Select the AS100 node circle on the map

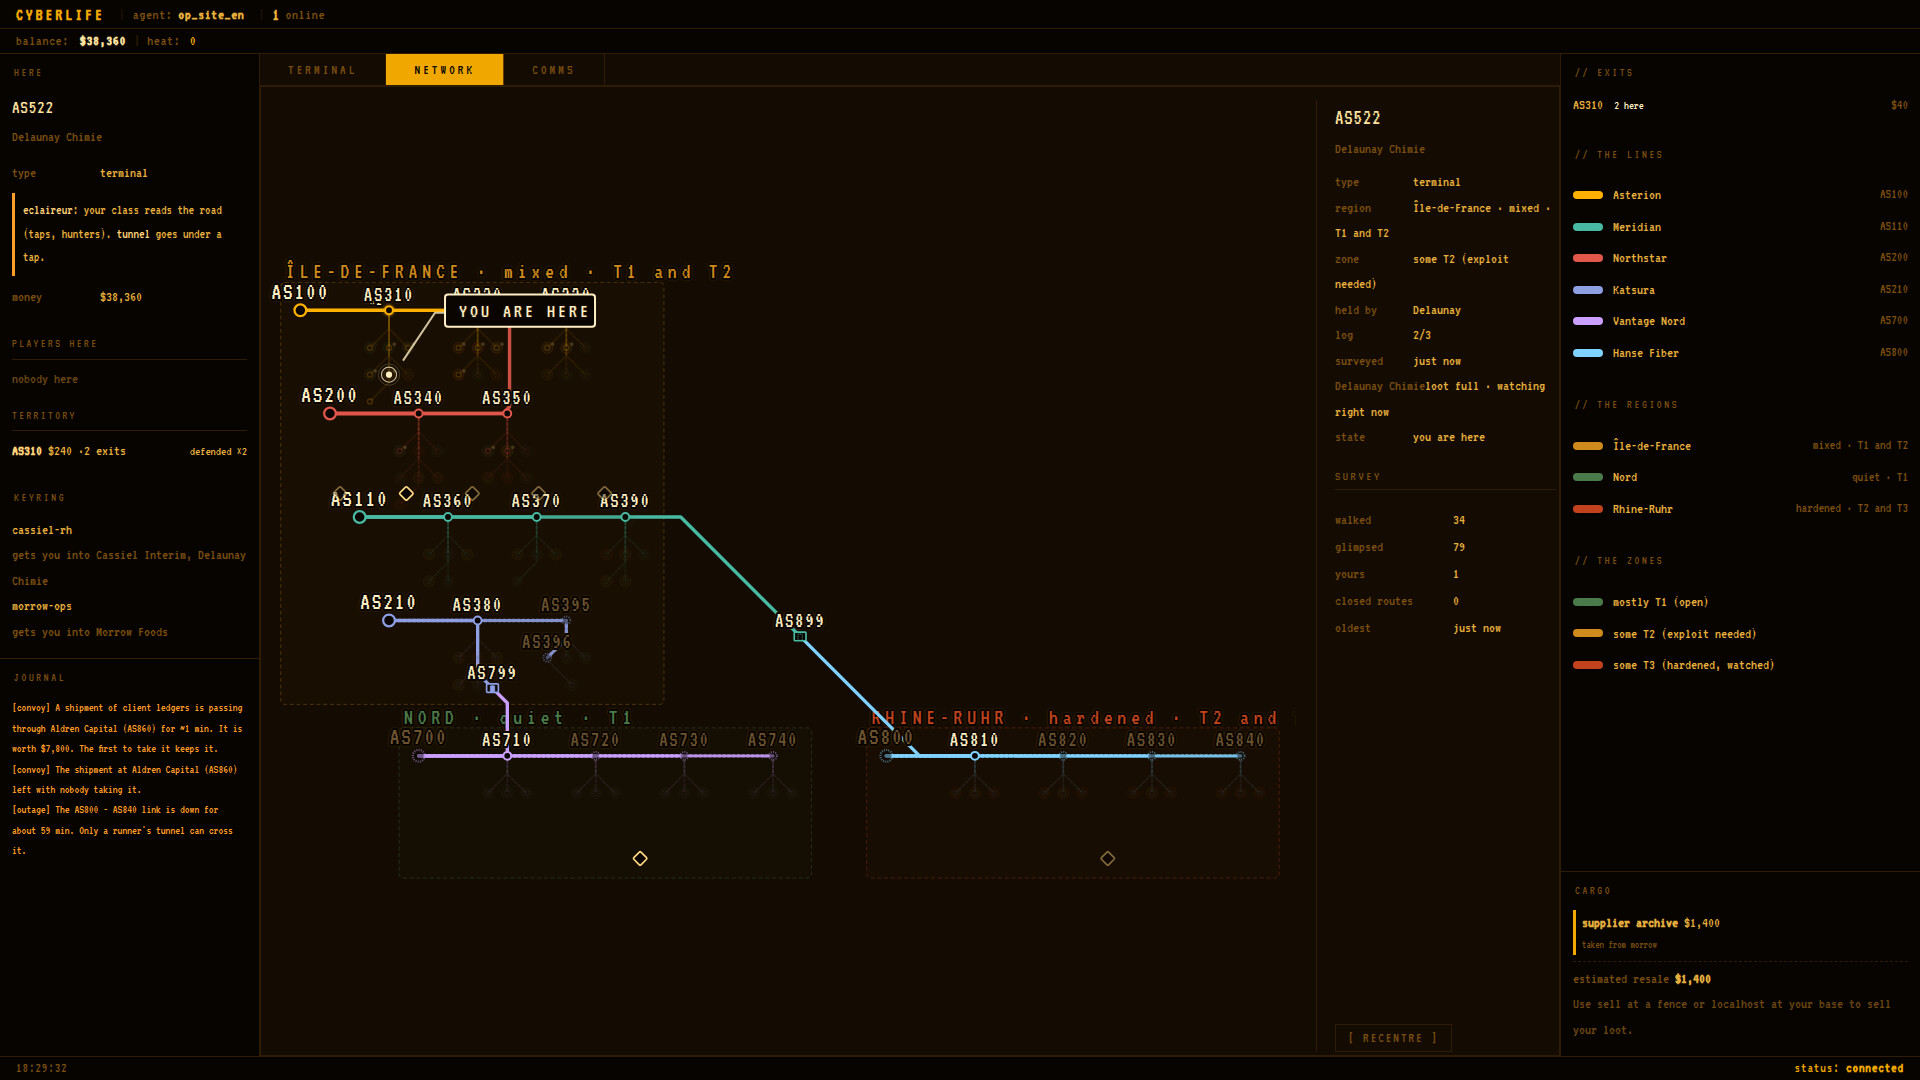pos(300,310)
